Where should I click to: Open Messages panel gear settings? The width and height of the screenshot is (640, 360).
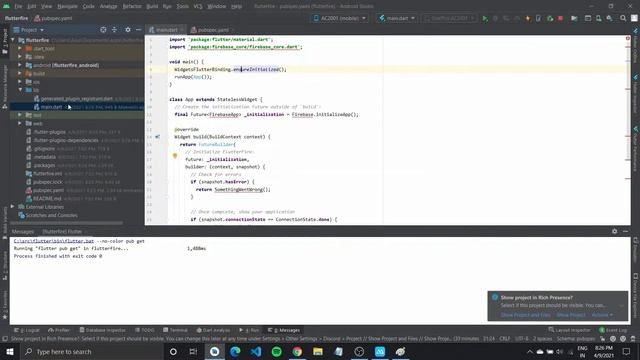coord(615,231)
